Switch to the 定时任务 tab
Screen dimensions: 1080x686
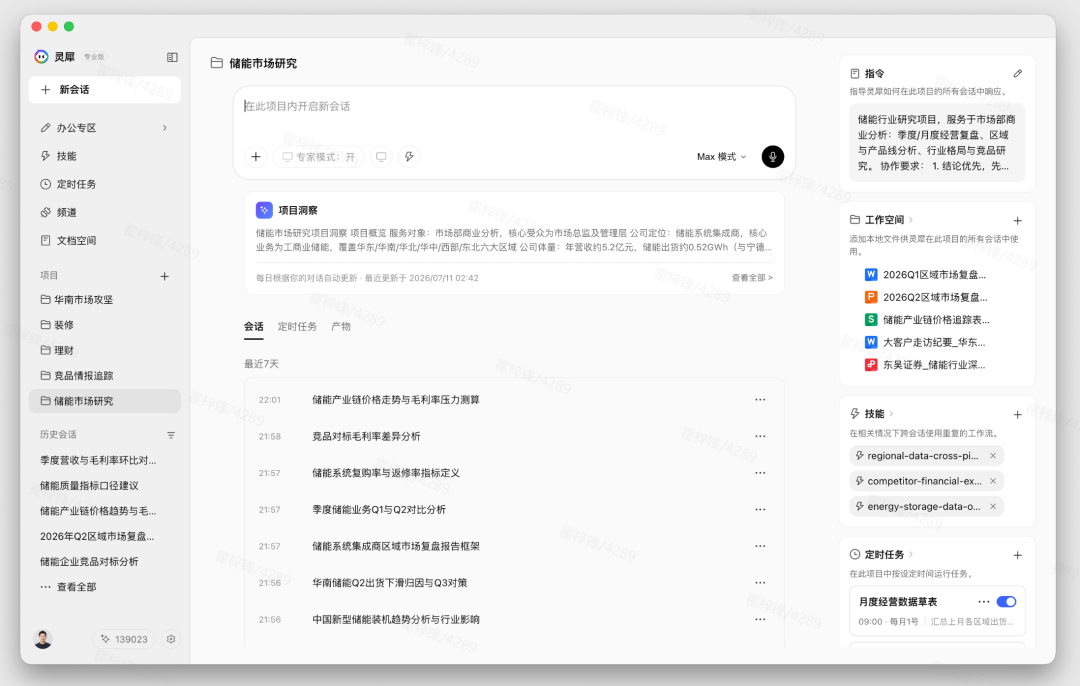297,326
